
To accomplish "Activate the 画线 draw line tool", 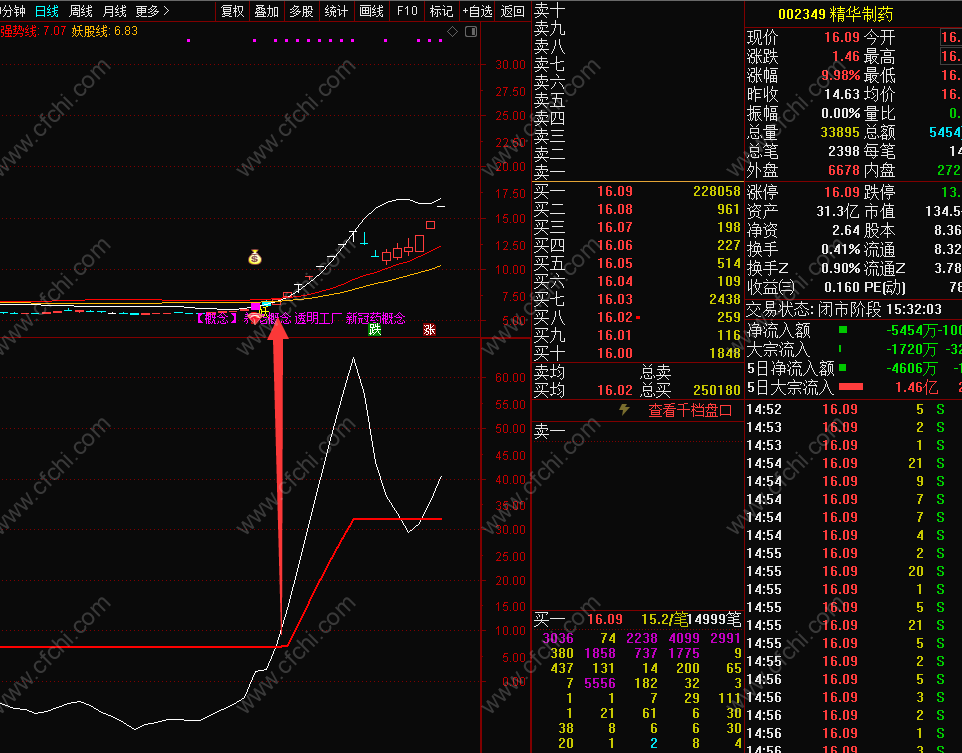I will coord(371,11).
